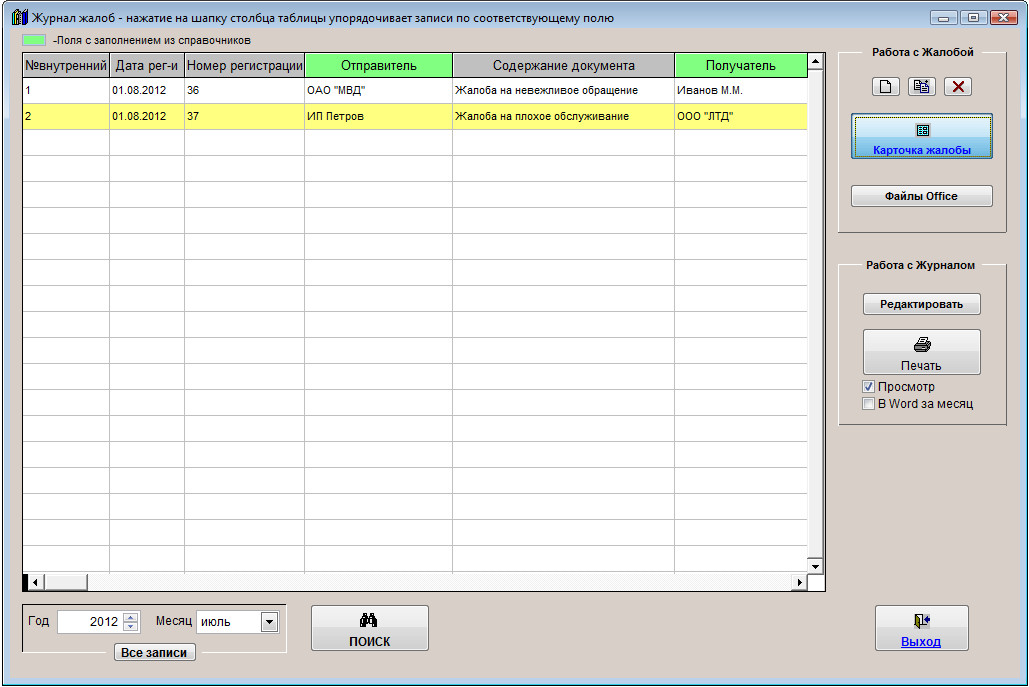Click the Редактировать button
Viewport: 1029px width, 687px height.
[x=921, y=304]
